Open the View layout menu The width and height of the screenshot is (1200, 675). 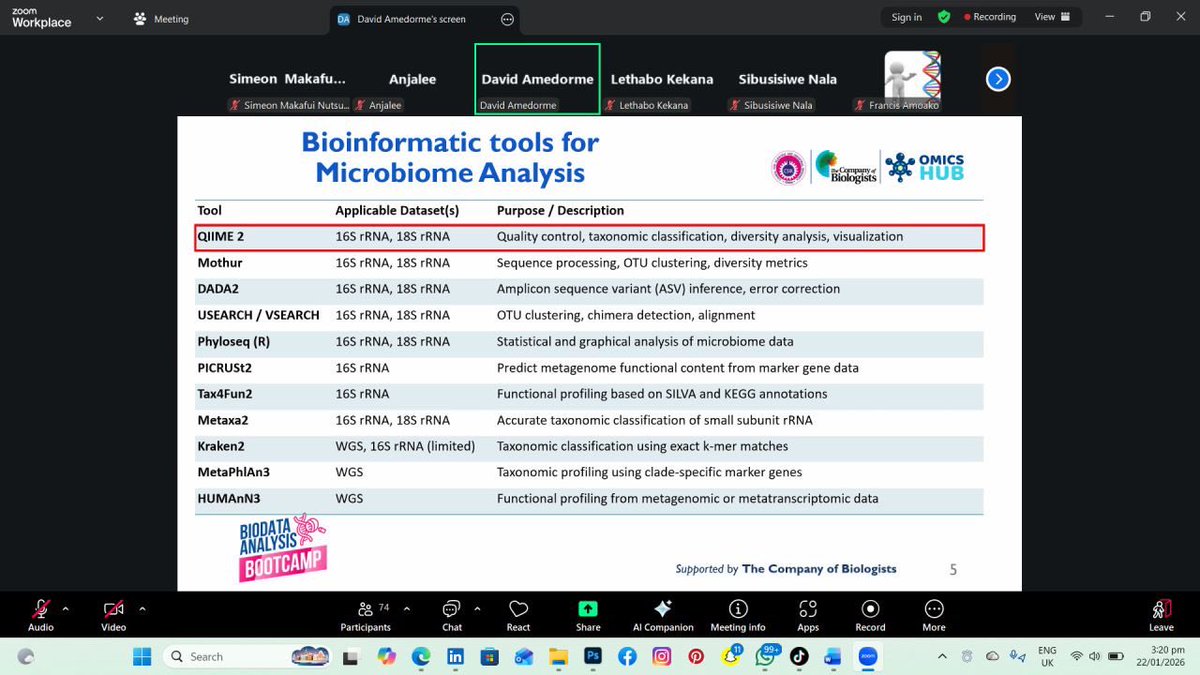click(1052, 17)
